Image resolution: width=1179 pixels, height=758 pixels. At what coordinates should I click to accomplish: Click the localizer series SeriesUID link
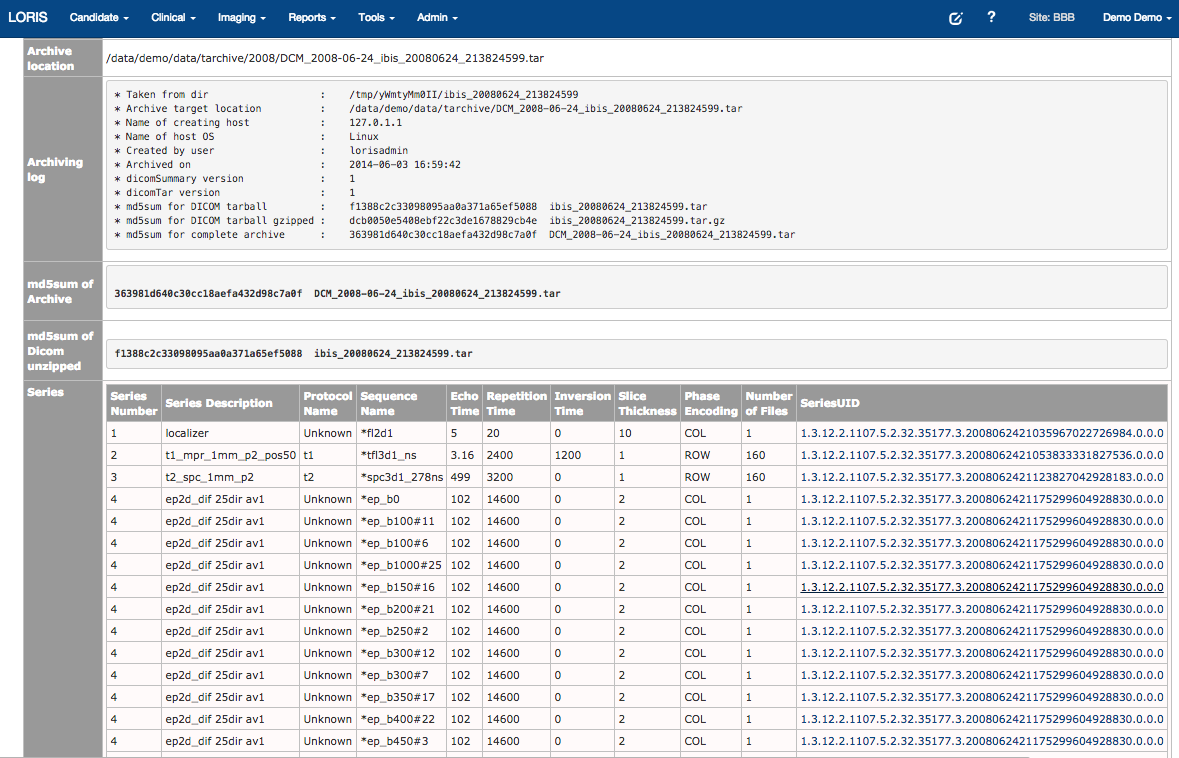[x=981, y=433]
